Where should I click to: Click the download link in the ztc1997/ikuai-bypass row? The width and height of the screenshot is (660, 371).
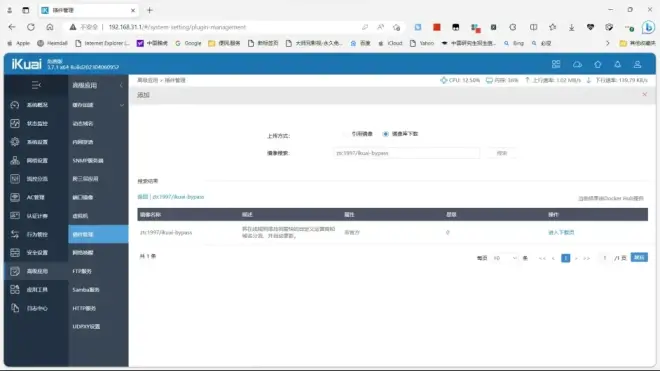[561, 232]
